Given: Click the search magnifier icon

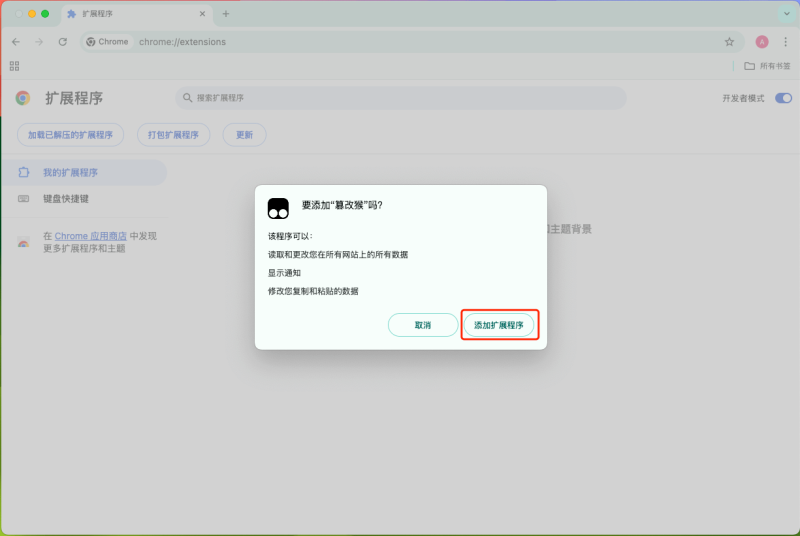Looking at the screenshot, I should [x=187, y=97].
